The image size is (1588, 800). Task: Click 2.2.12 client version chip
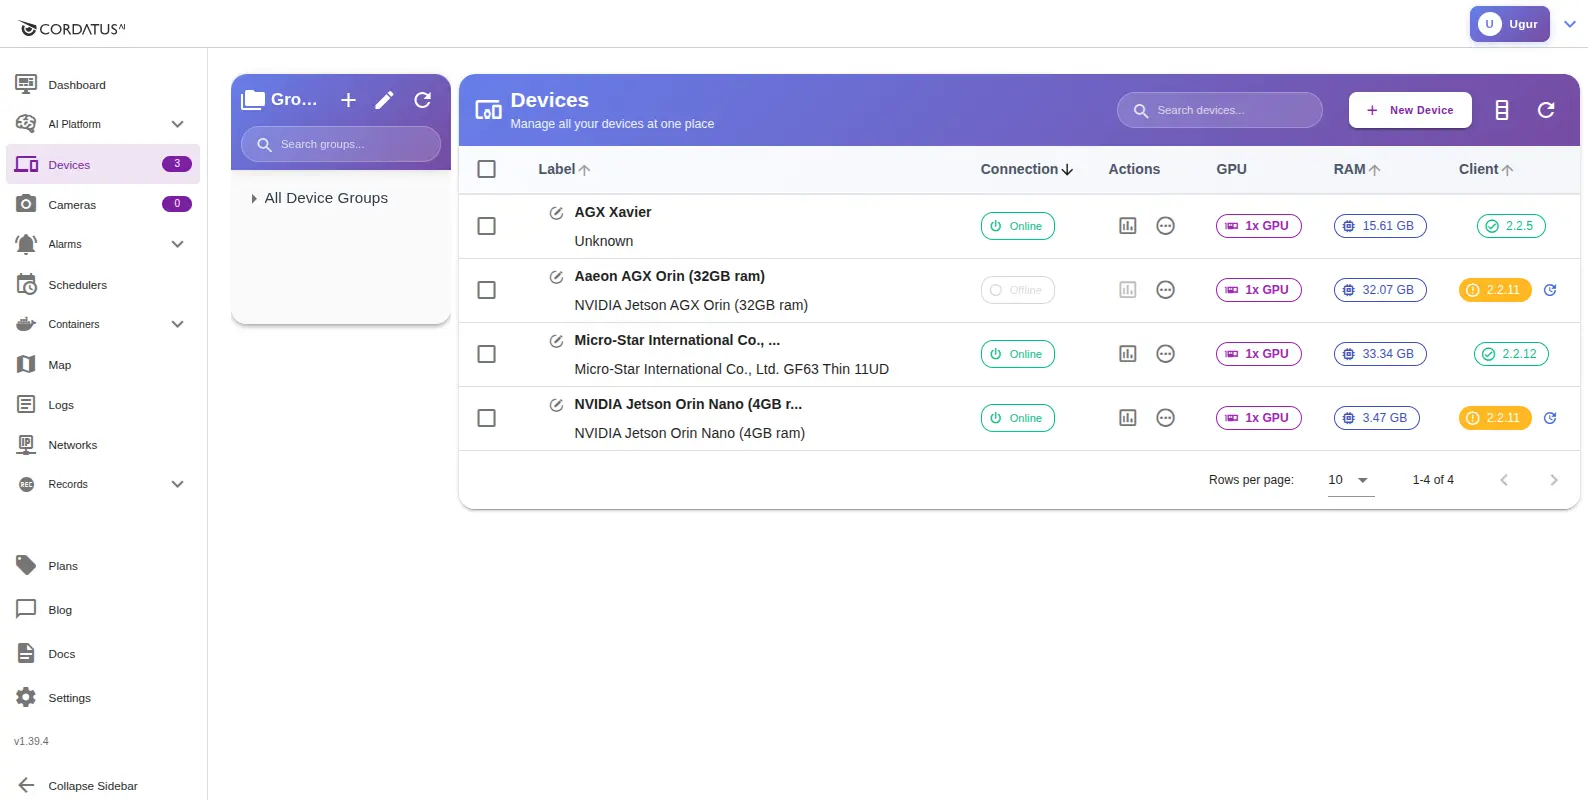(x=1510, y=354)
